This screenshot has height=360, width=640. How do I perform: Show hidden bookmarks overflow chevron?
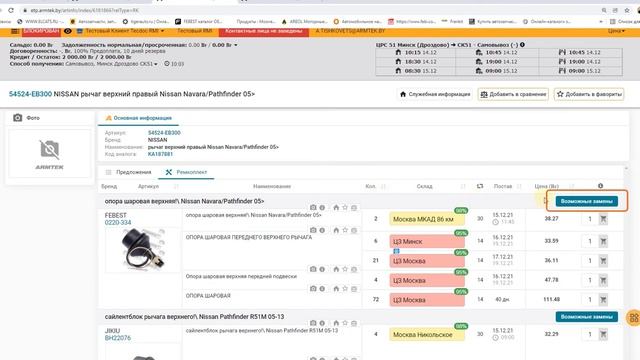[601, 21]
